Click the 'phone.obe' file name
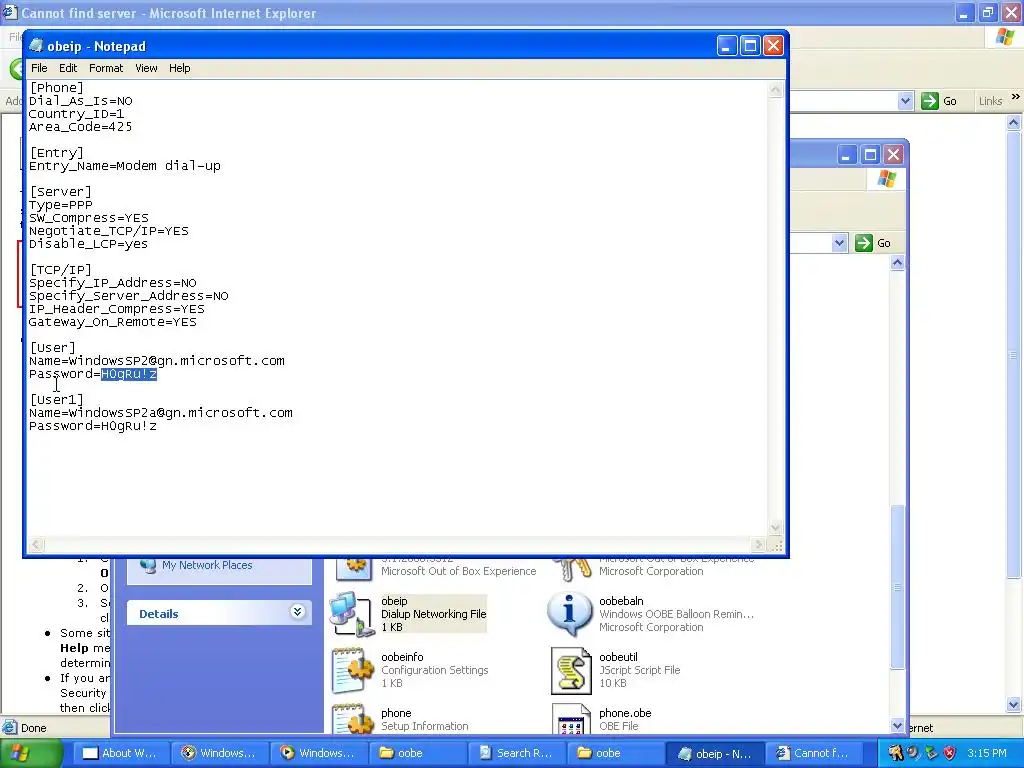This screenshot has height=768, width=1024. (x=625, y=713)
